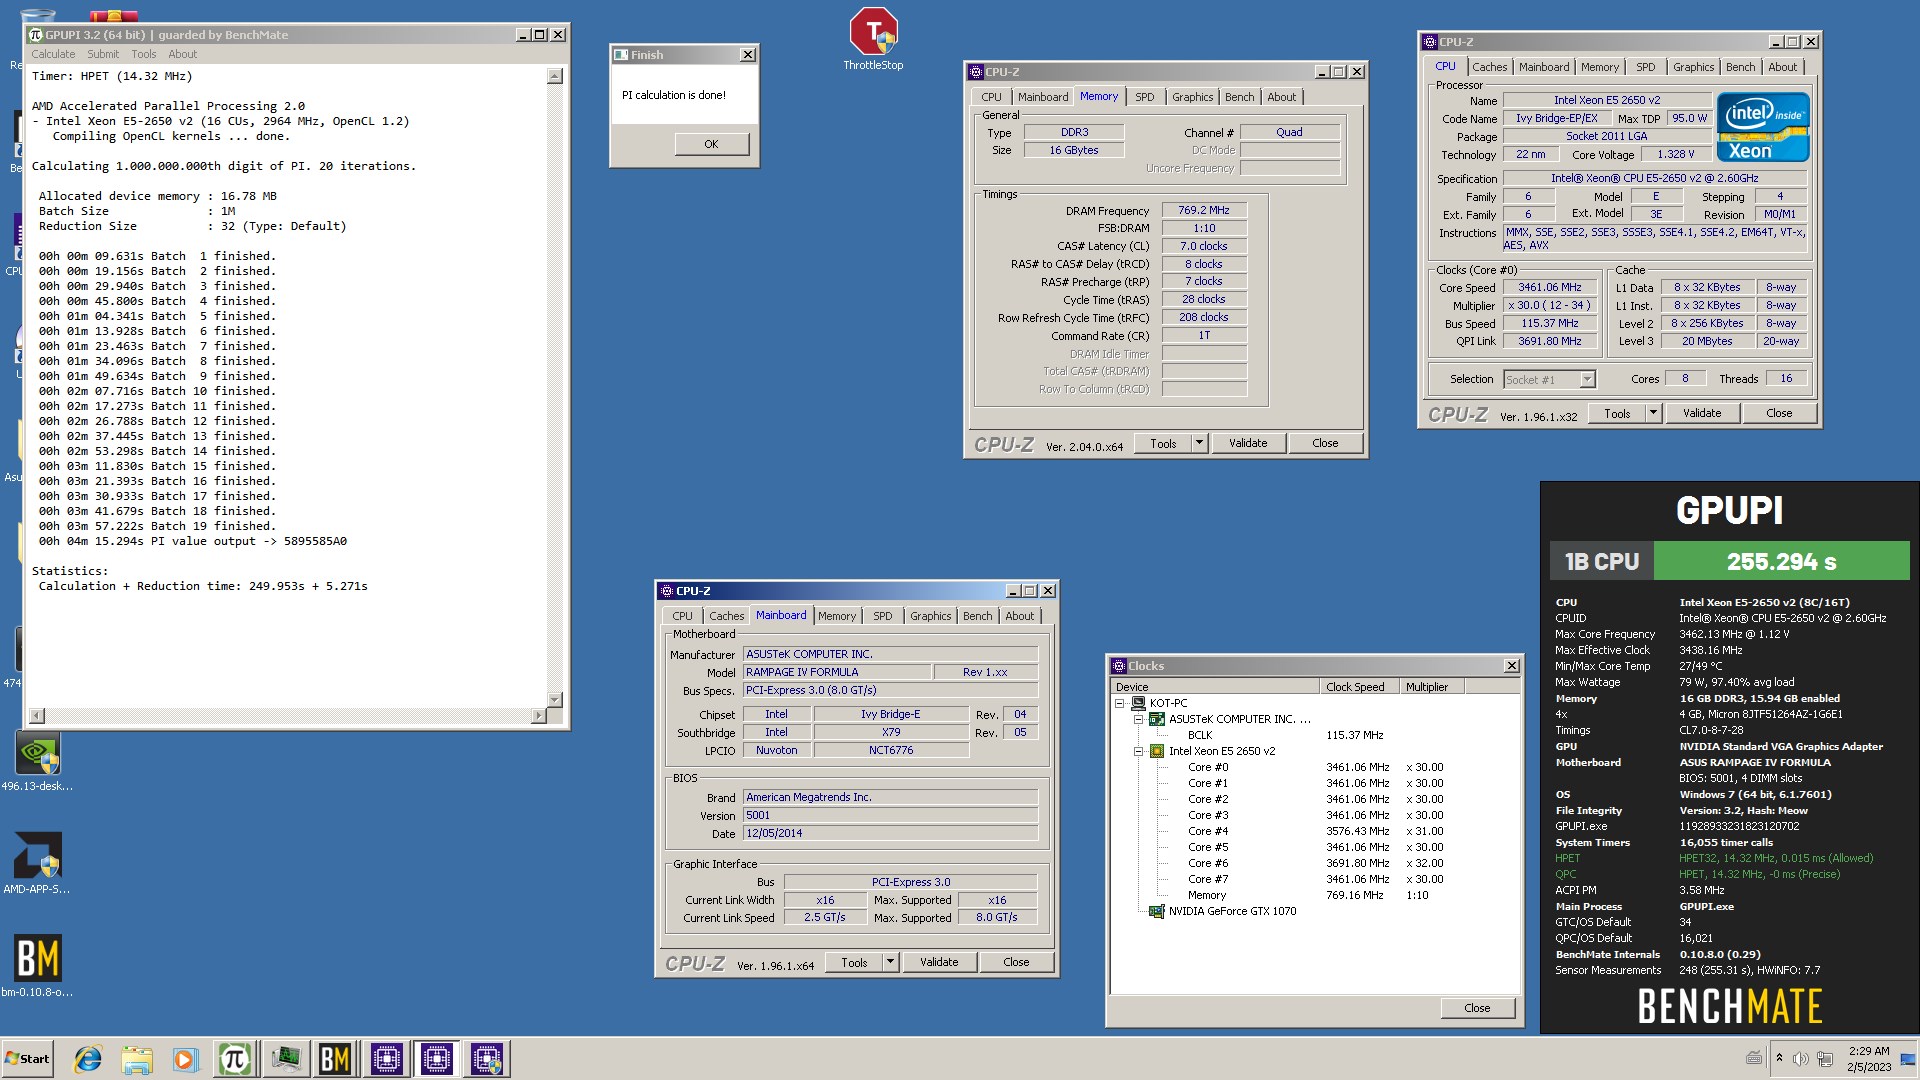Click Validate in CPU-Z 2.04.0 window
1920x1080 pixels.
point(1247,443)
